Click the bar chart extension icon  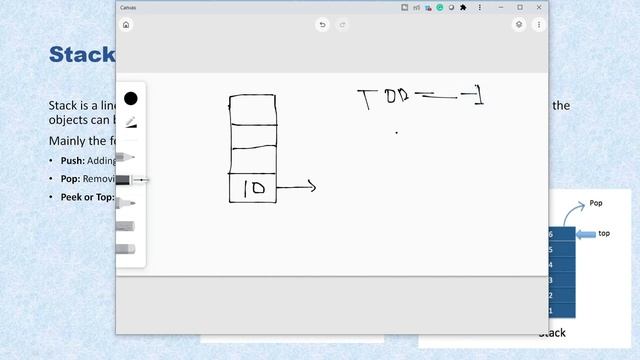(x=416, y=7)
